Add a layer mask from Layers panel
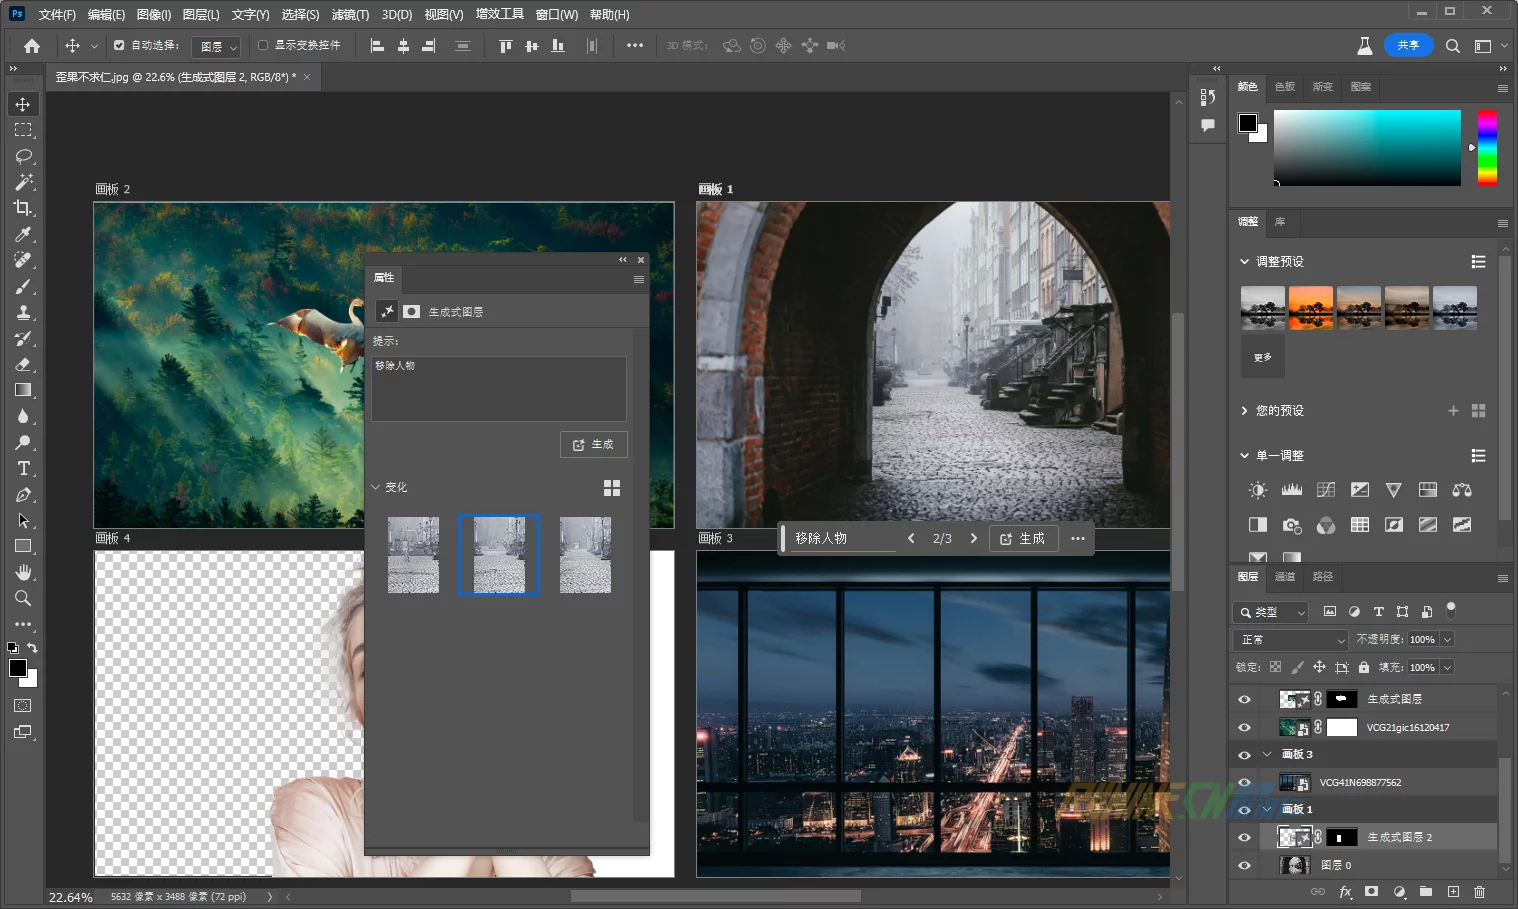This screenshot has height=909, width=1518. click(1372, 892)
